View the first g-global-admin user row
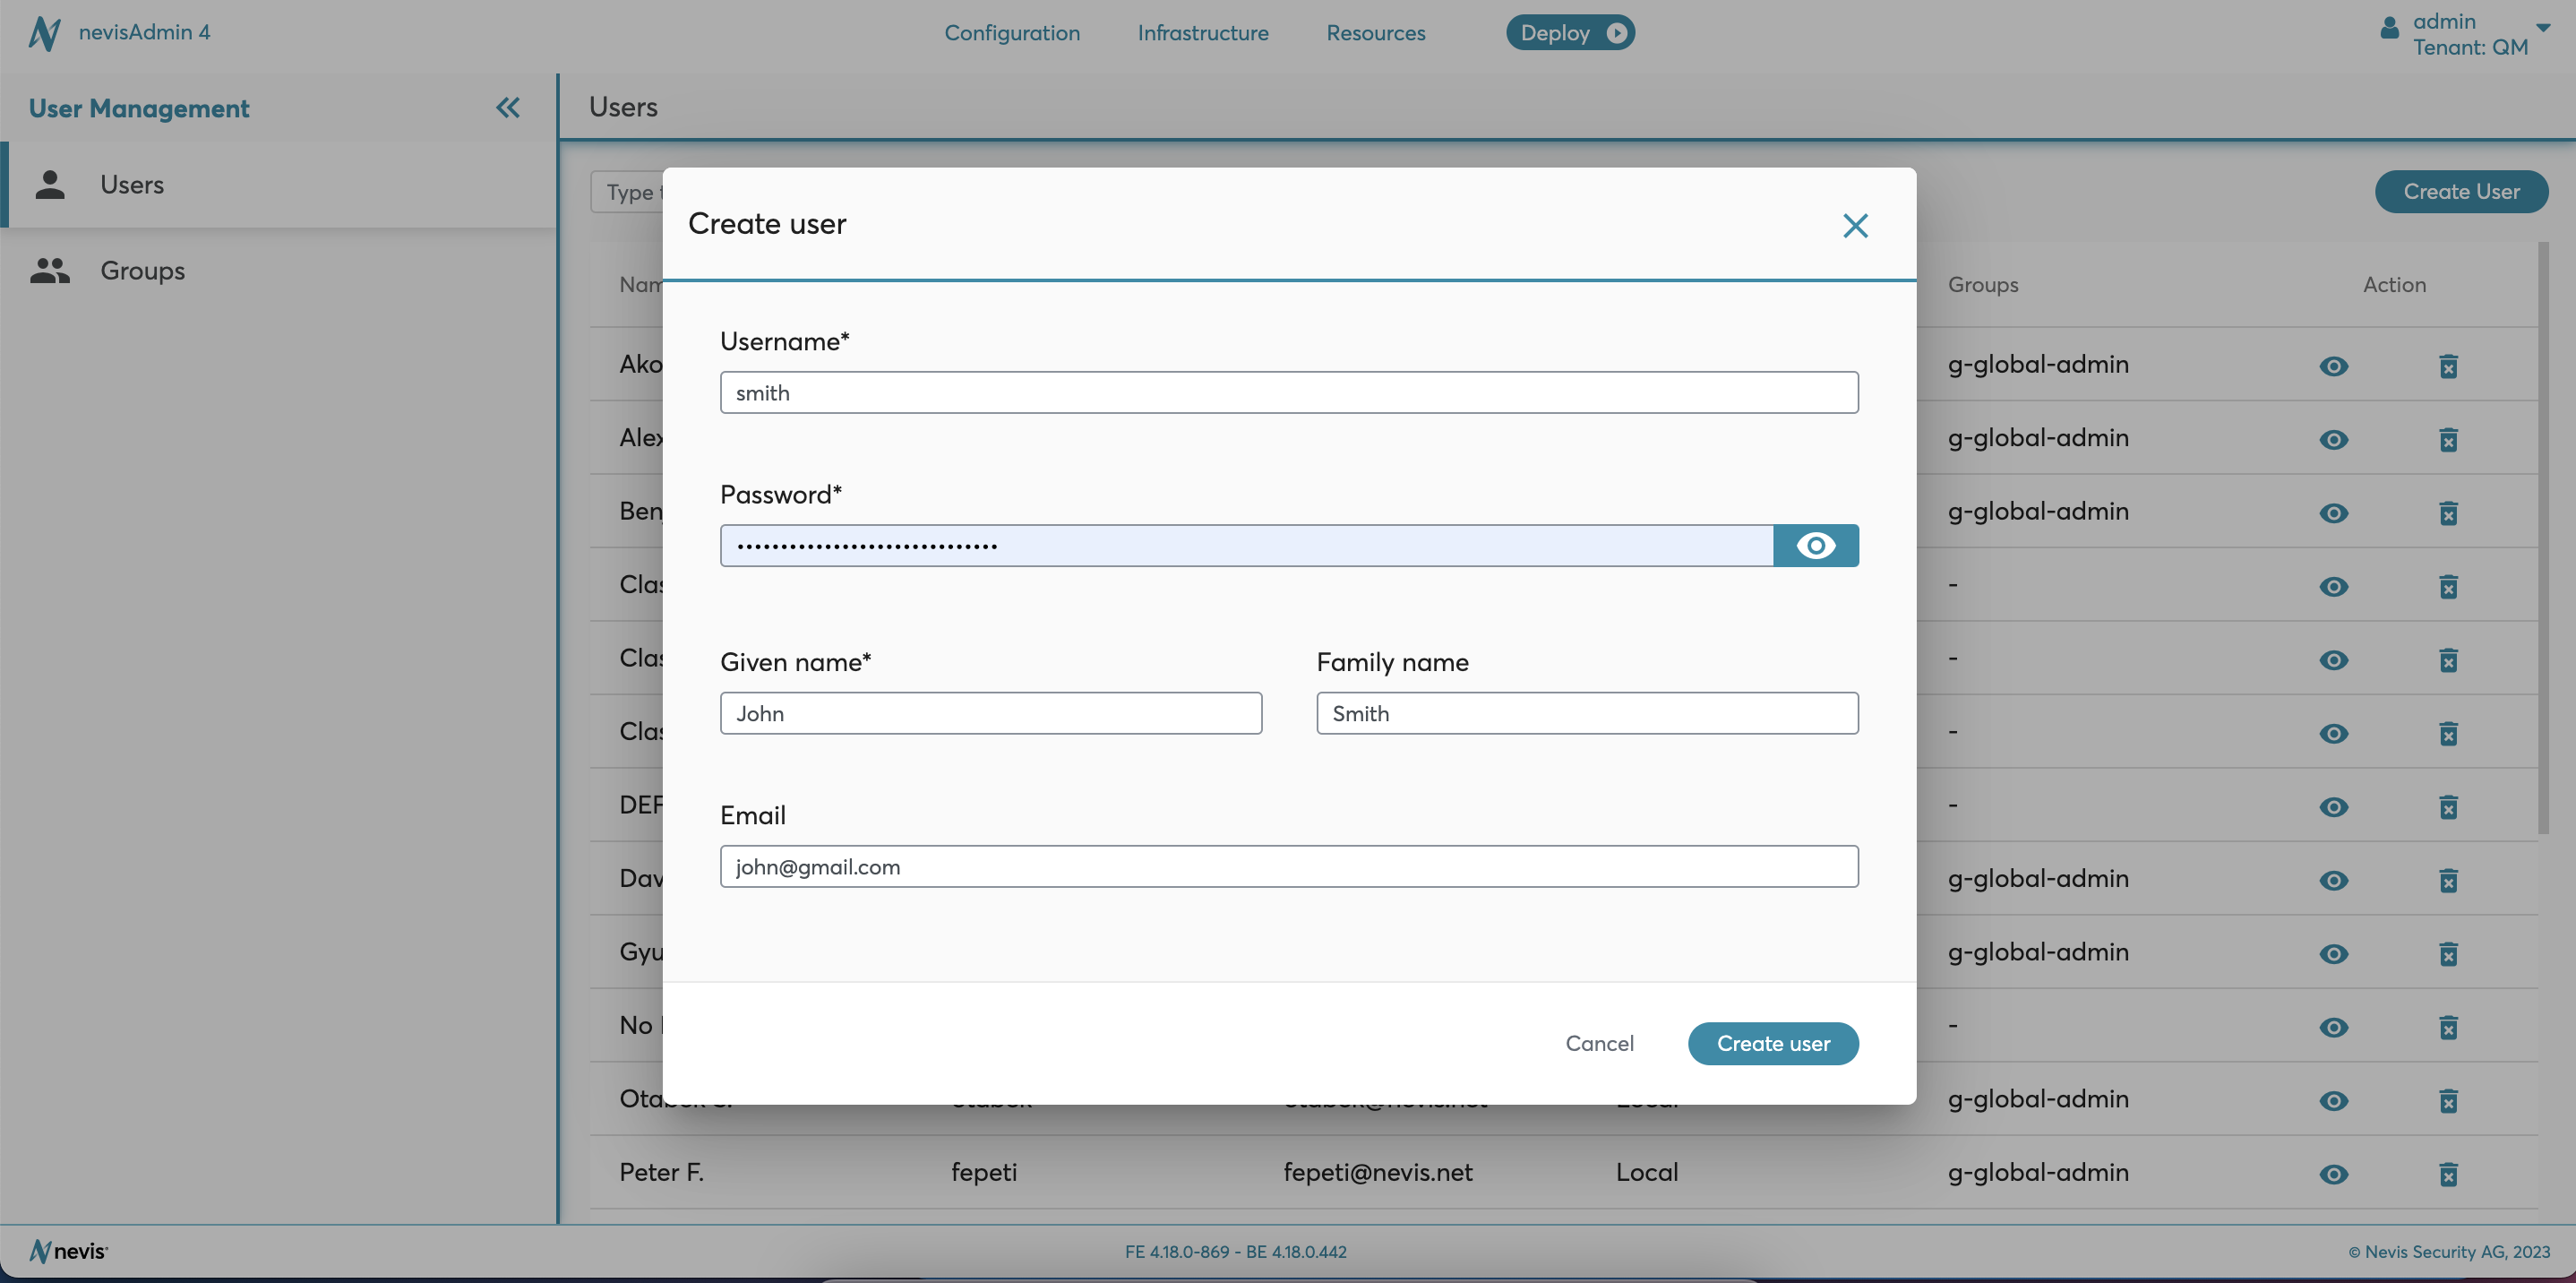The image size is (2576, 1283). pos(2333,366)
